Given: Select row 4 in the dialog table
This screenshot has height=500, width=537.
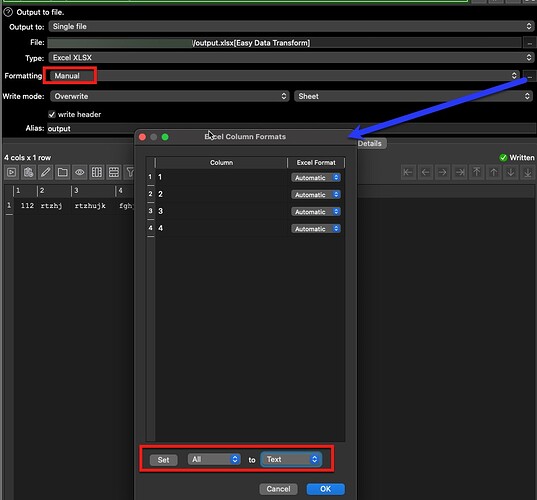Looking at the screenshot, I should click(150, 228).
